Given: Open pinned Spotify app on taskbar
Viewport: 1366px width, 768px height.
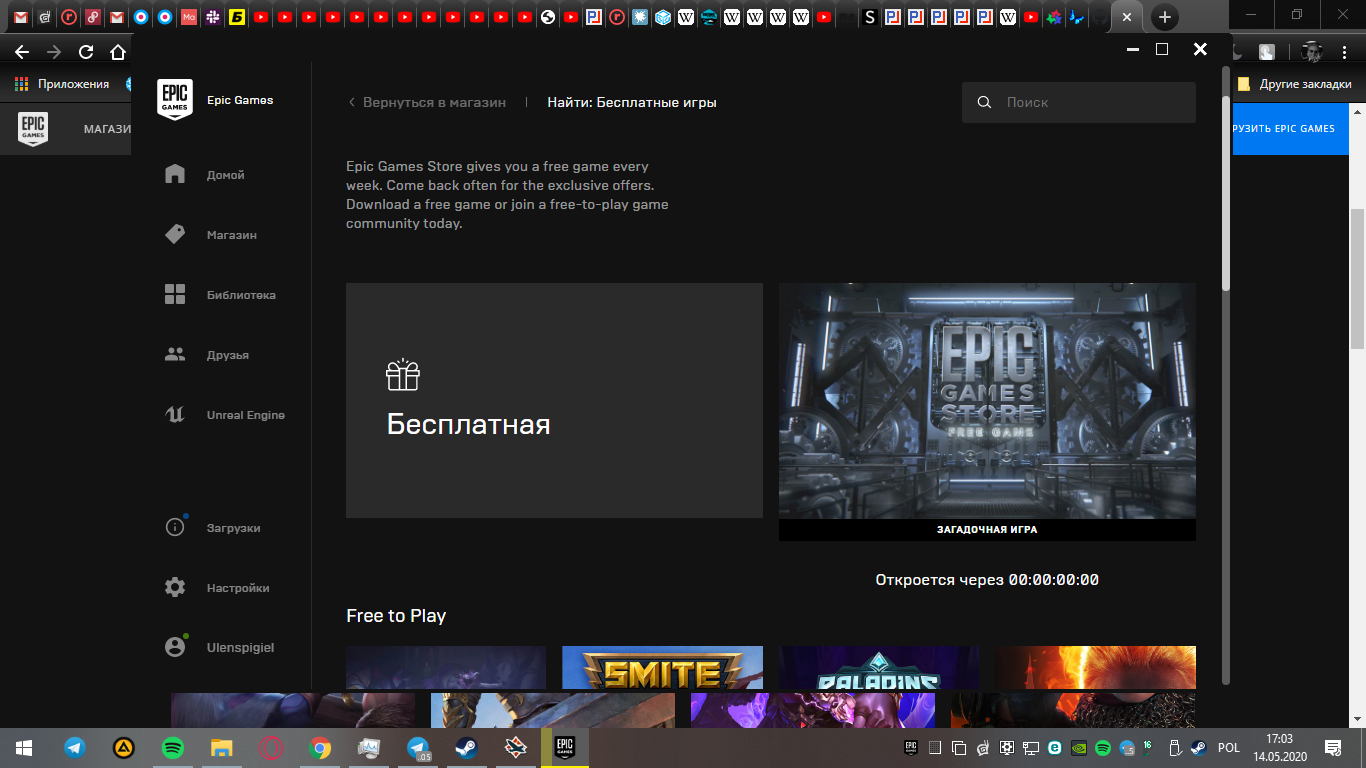Looking at the screenshot, I should [173, 747].
